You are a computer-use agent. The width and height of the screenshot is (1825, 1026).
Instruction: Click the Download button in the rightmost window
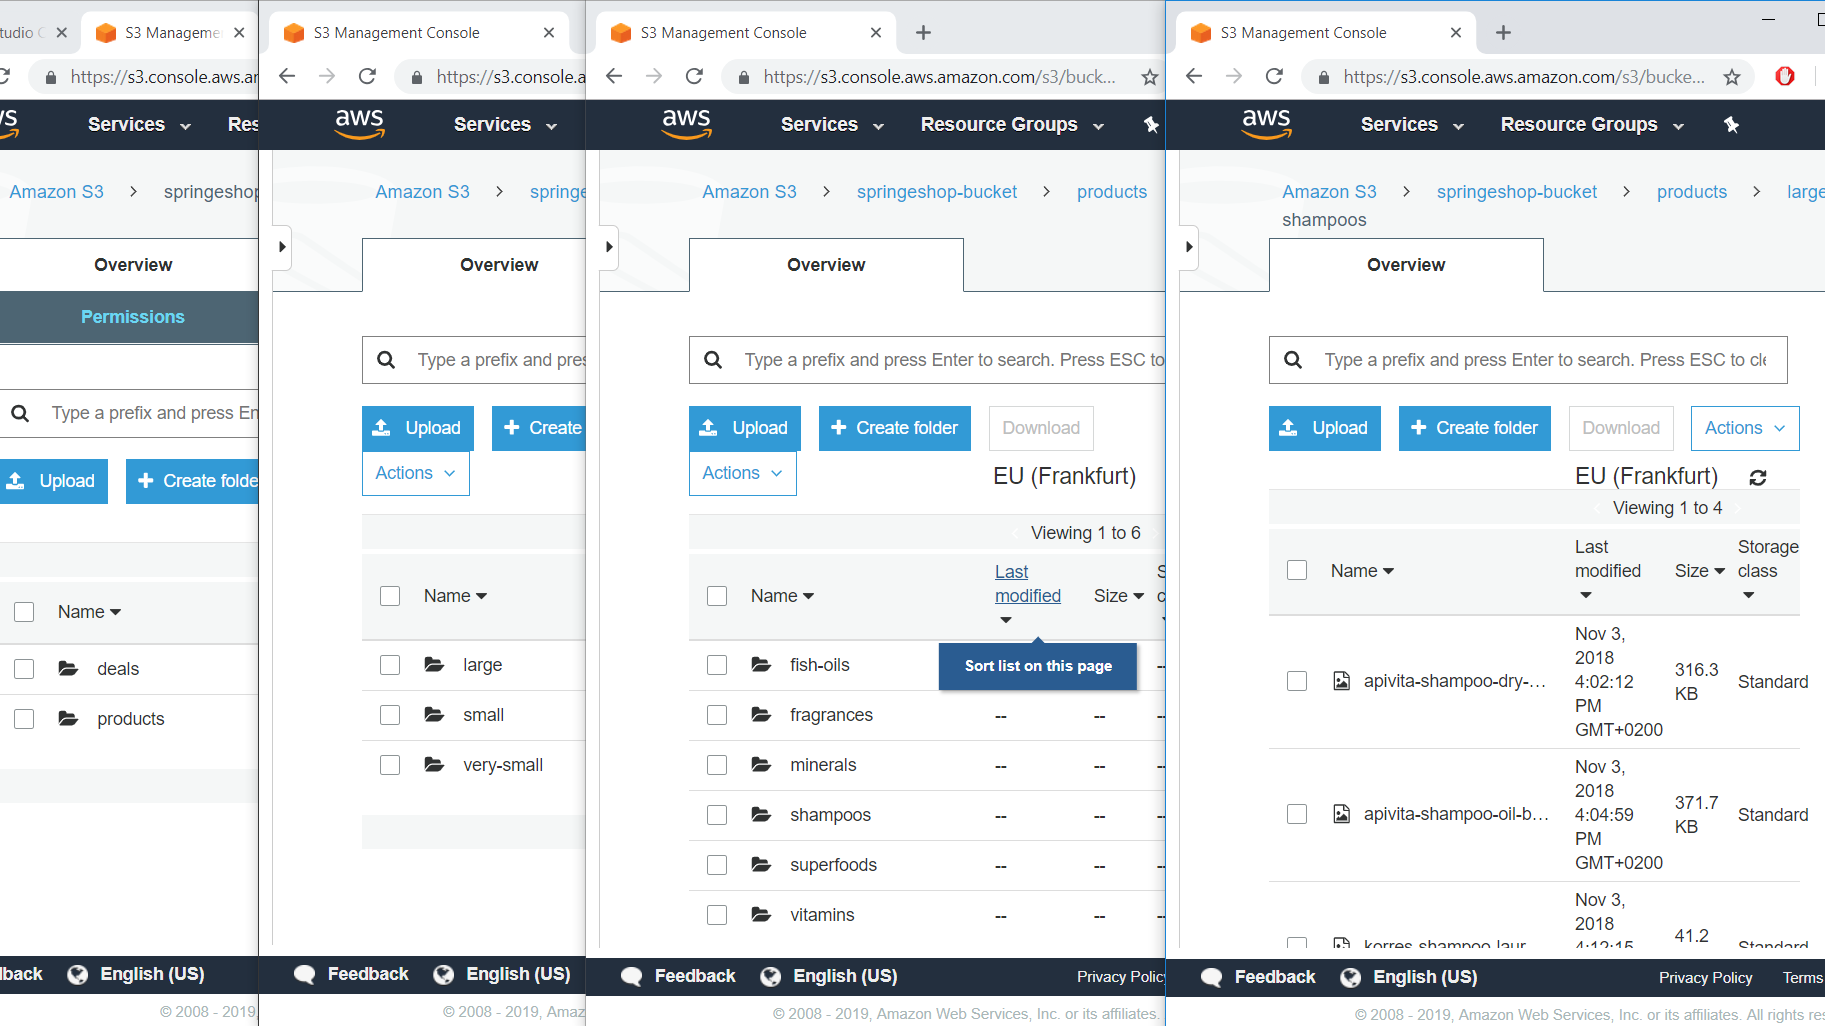tap(1621, 428)
